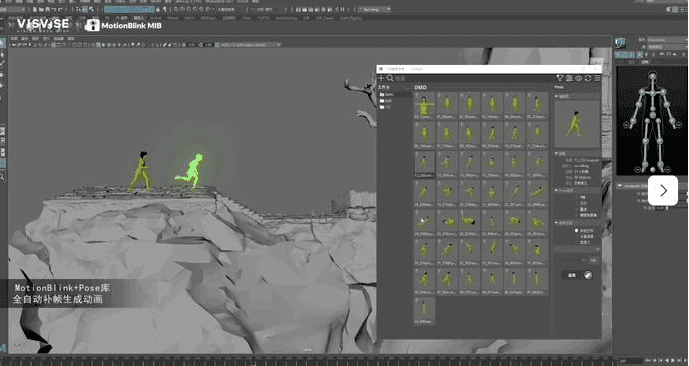Select the third folder in the folder tree
The image size is (689, 366).
coord(385,107)
